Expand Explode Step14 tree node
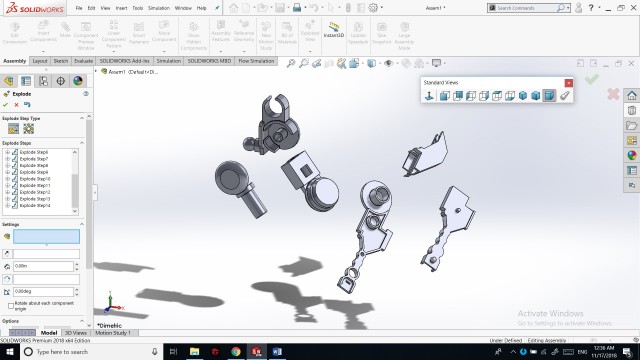Screen dimensions: 640x360 (7, 206)
